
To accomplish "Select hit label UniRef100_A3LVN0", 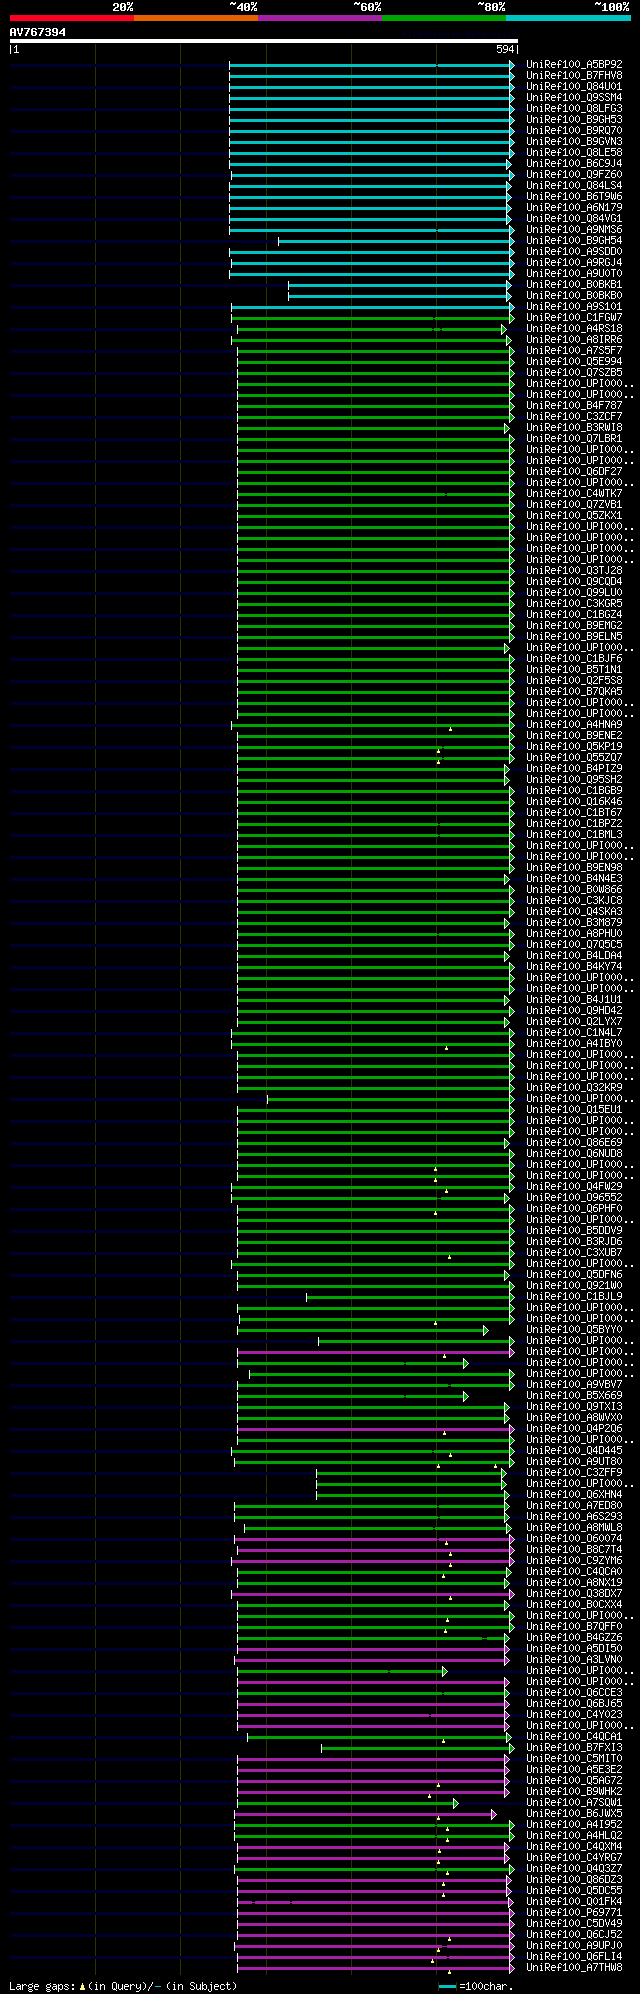I will [x=574, y=1660].
